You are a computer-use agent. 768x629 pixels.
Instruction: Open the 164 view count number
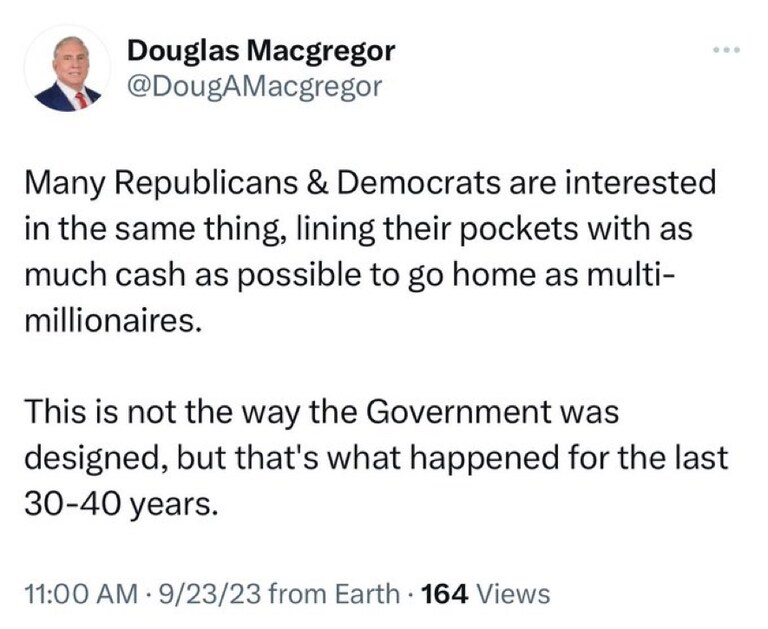click(447, 594)
